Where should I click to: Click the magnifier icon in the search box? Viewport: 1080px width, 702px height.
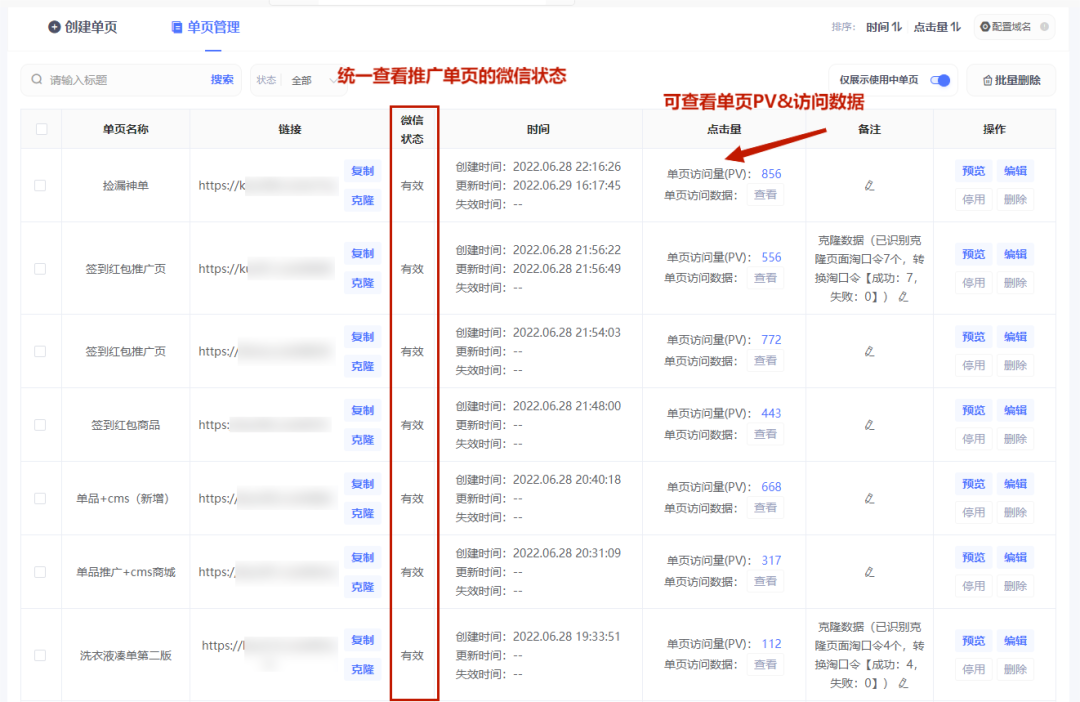(37, 79)
